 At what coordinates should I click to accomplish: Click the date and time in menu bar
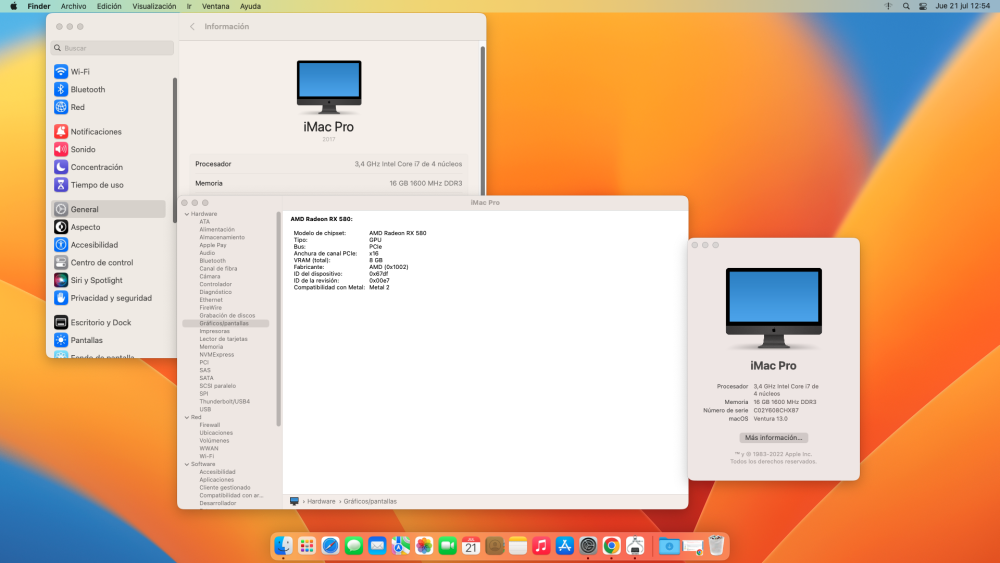[962, 6]
